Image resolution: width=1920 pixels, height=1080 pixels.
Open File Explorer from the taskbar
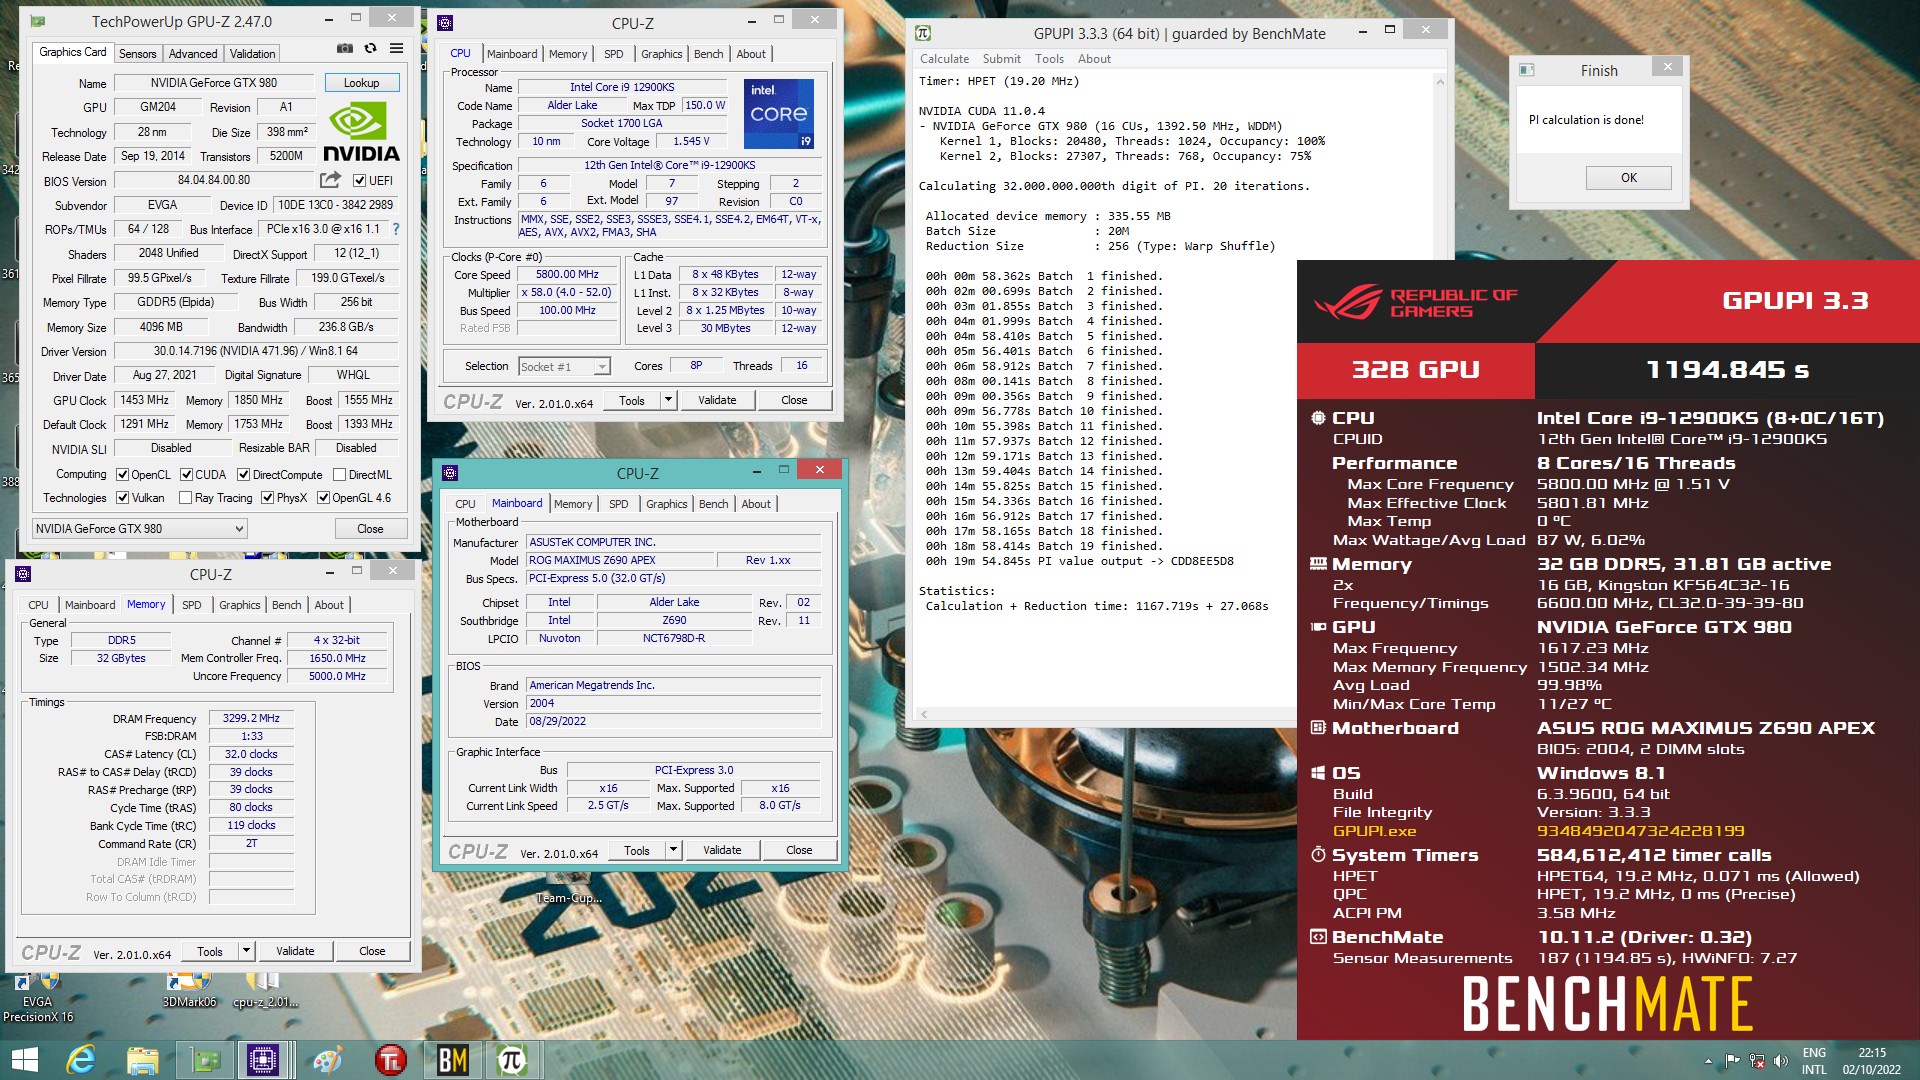point(143,1060)
